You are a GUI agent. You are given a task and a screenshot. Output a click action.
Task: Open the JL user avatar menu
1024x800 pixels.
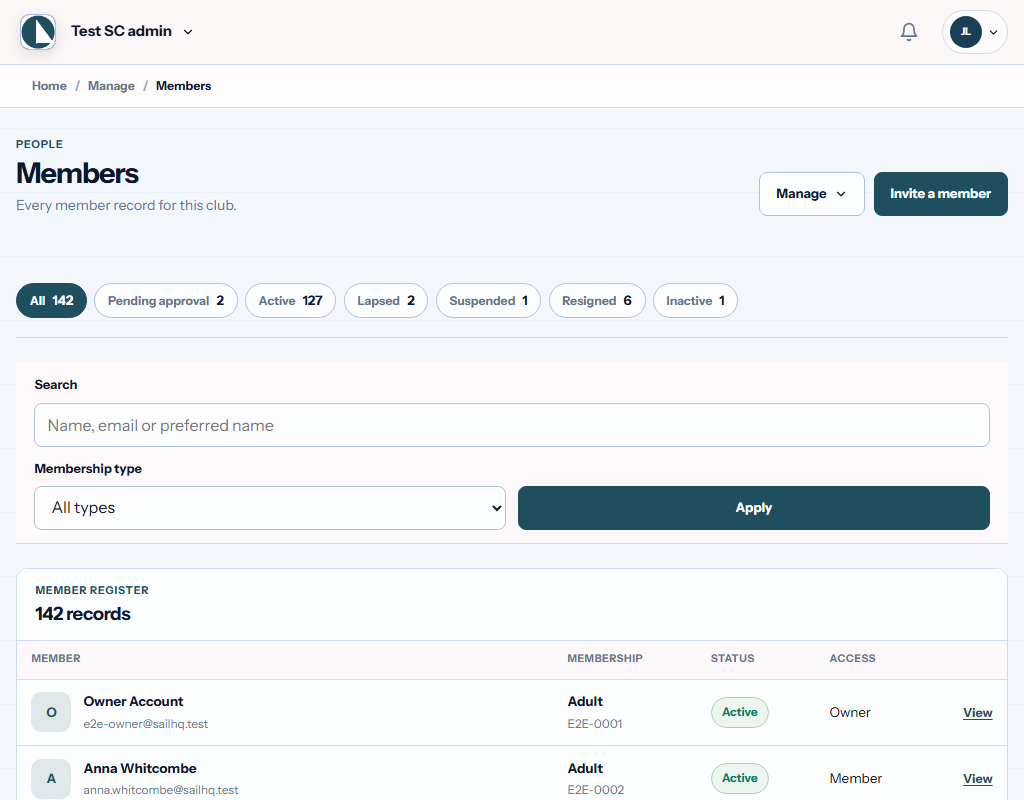(x=966, y=32)
